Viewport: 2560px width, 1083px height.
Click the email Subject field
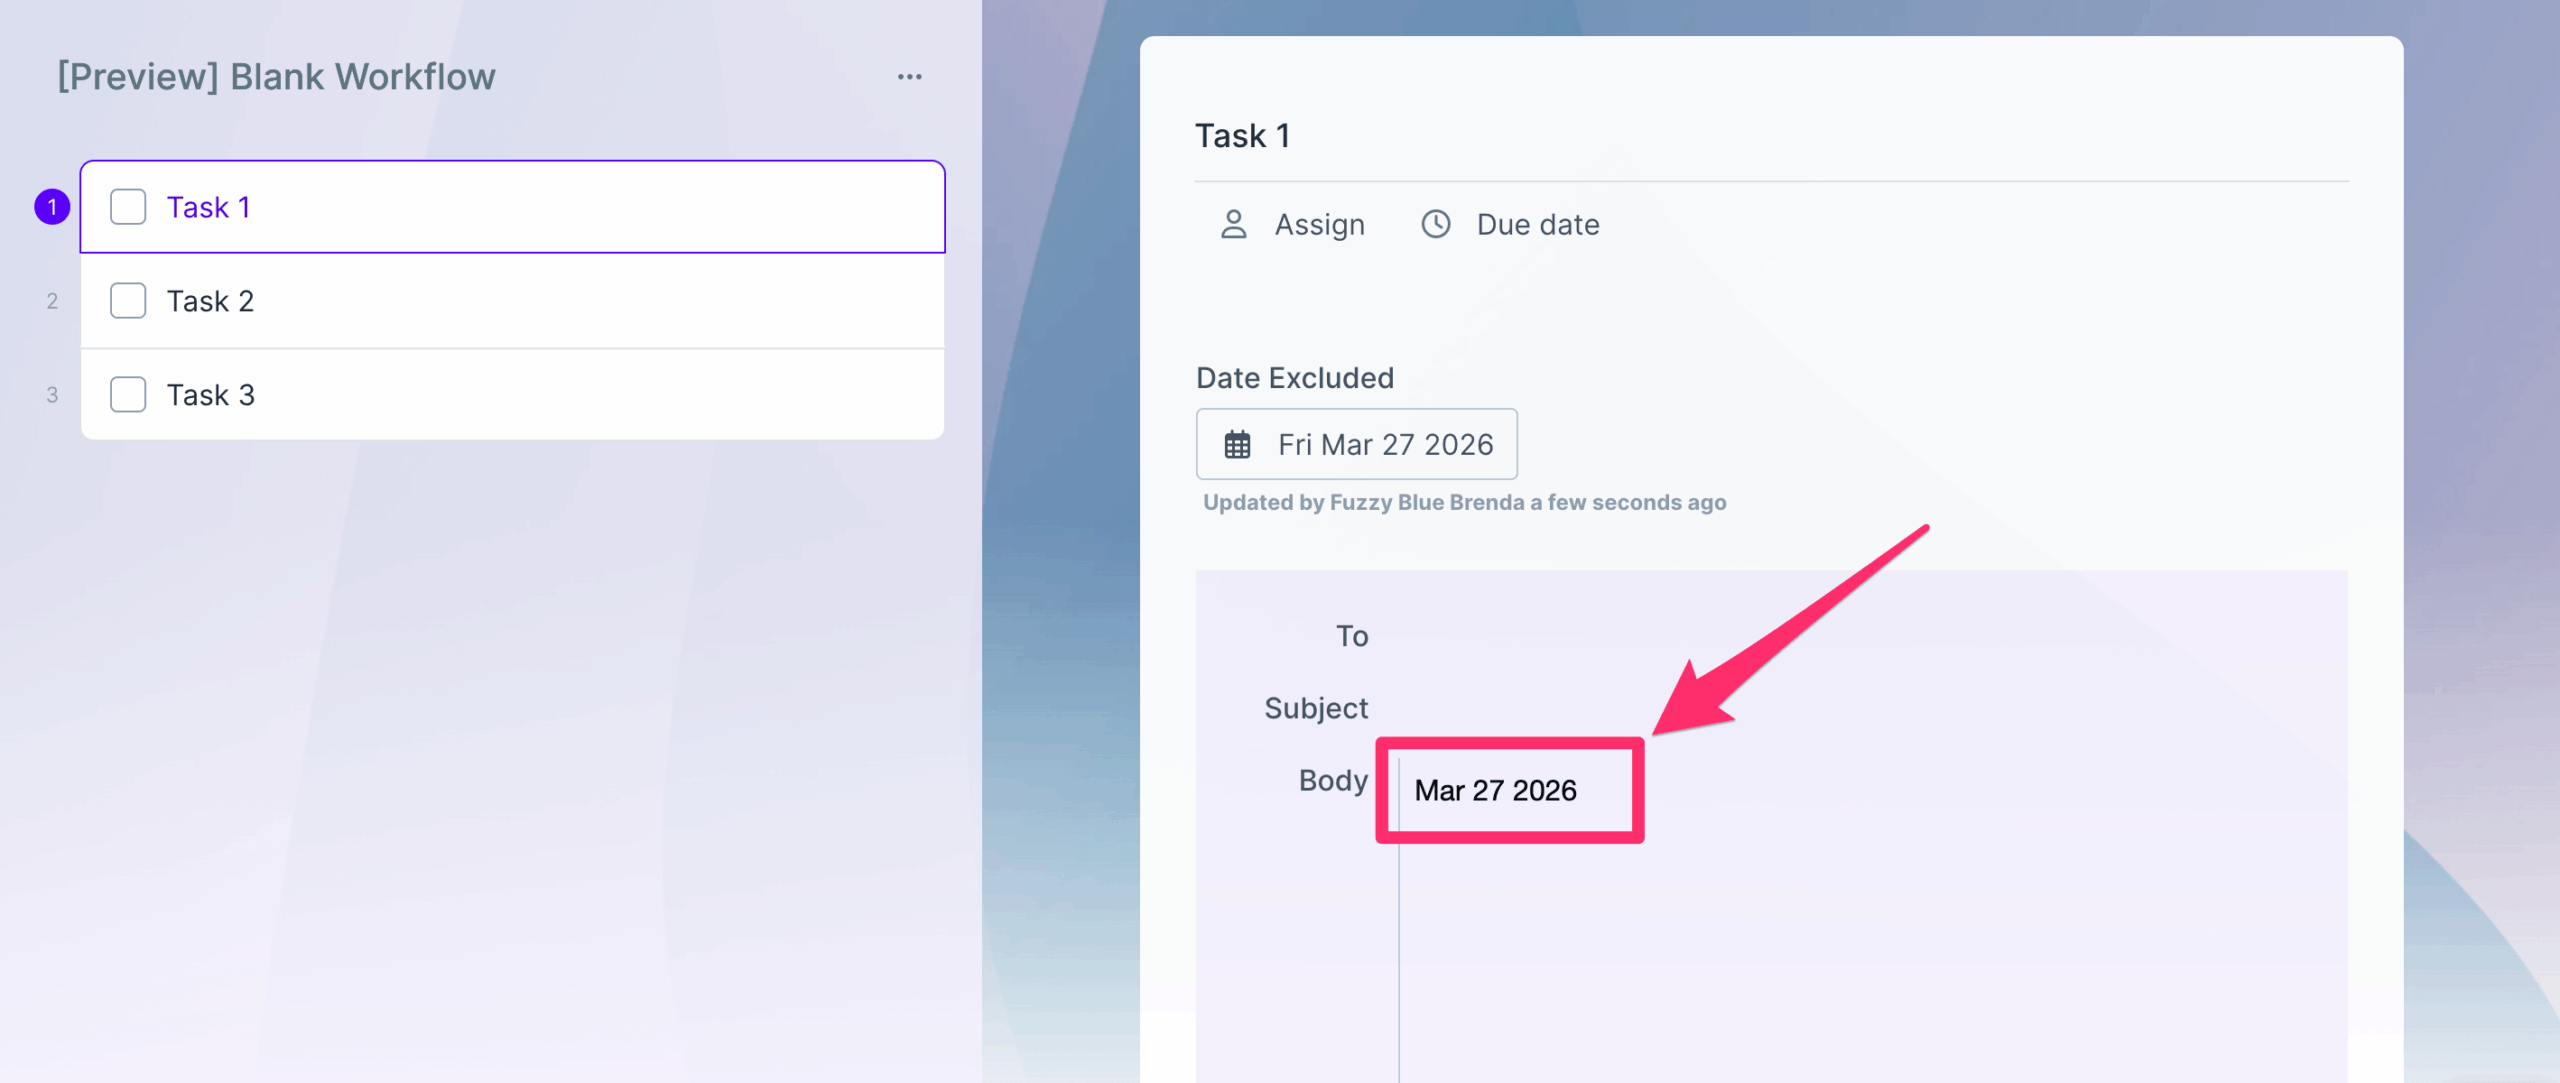1800,708
